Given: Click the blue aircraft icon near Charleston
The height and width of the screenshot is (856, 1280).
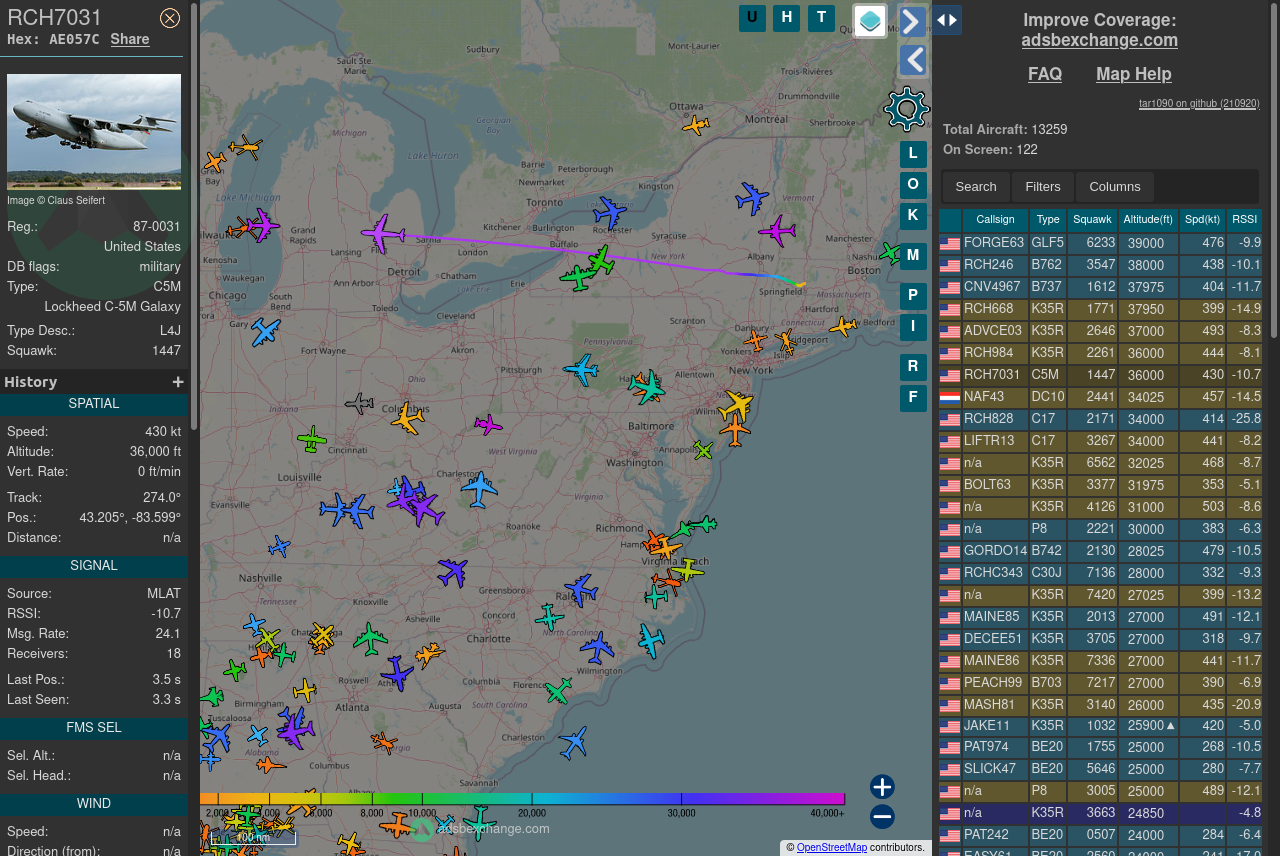Looking at the screenshot, I should click(480, 489).
